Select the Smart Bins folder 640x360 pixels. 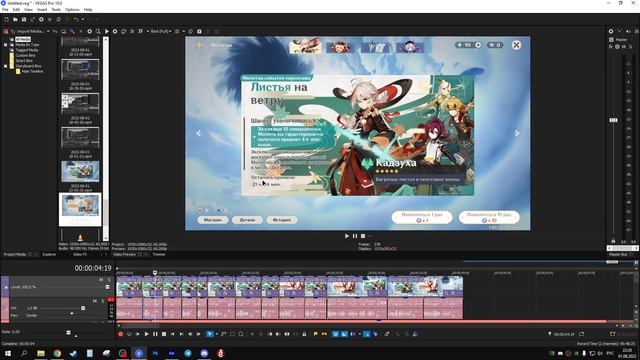pos(24,60)
